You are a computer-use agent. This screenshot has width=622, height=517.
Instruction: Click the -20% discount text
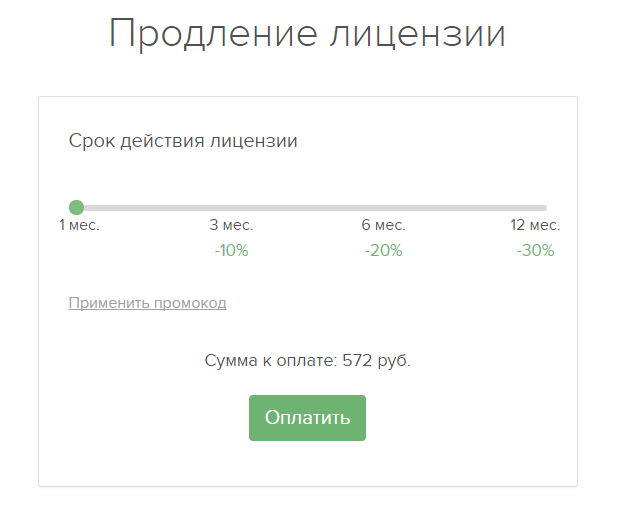coord(383,250)
